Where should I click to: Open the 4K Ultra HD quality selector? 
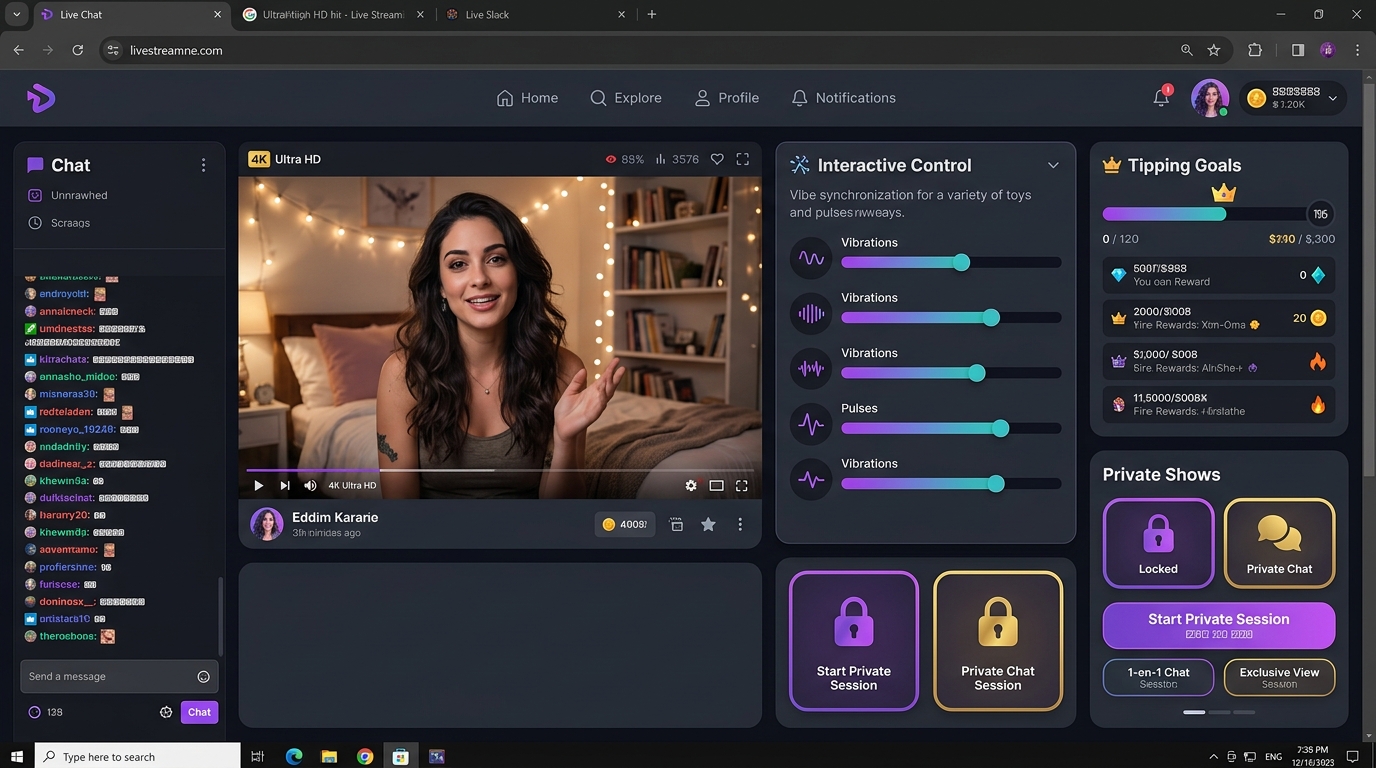click(x=352, y=485)
